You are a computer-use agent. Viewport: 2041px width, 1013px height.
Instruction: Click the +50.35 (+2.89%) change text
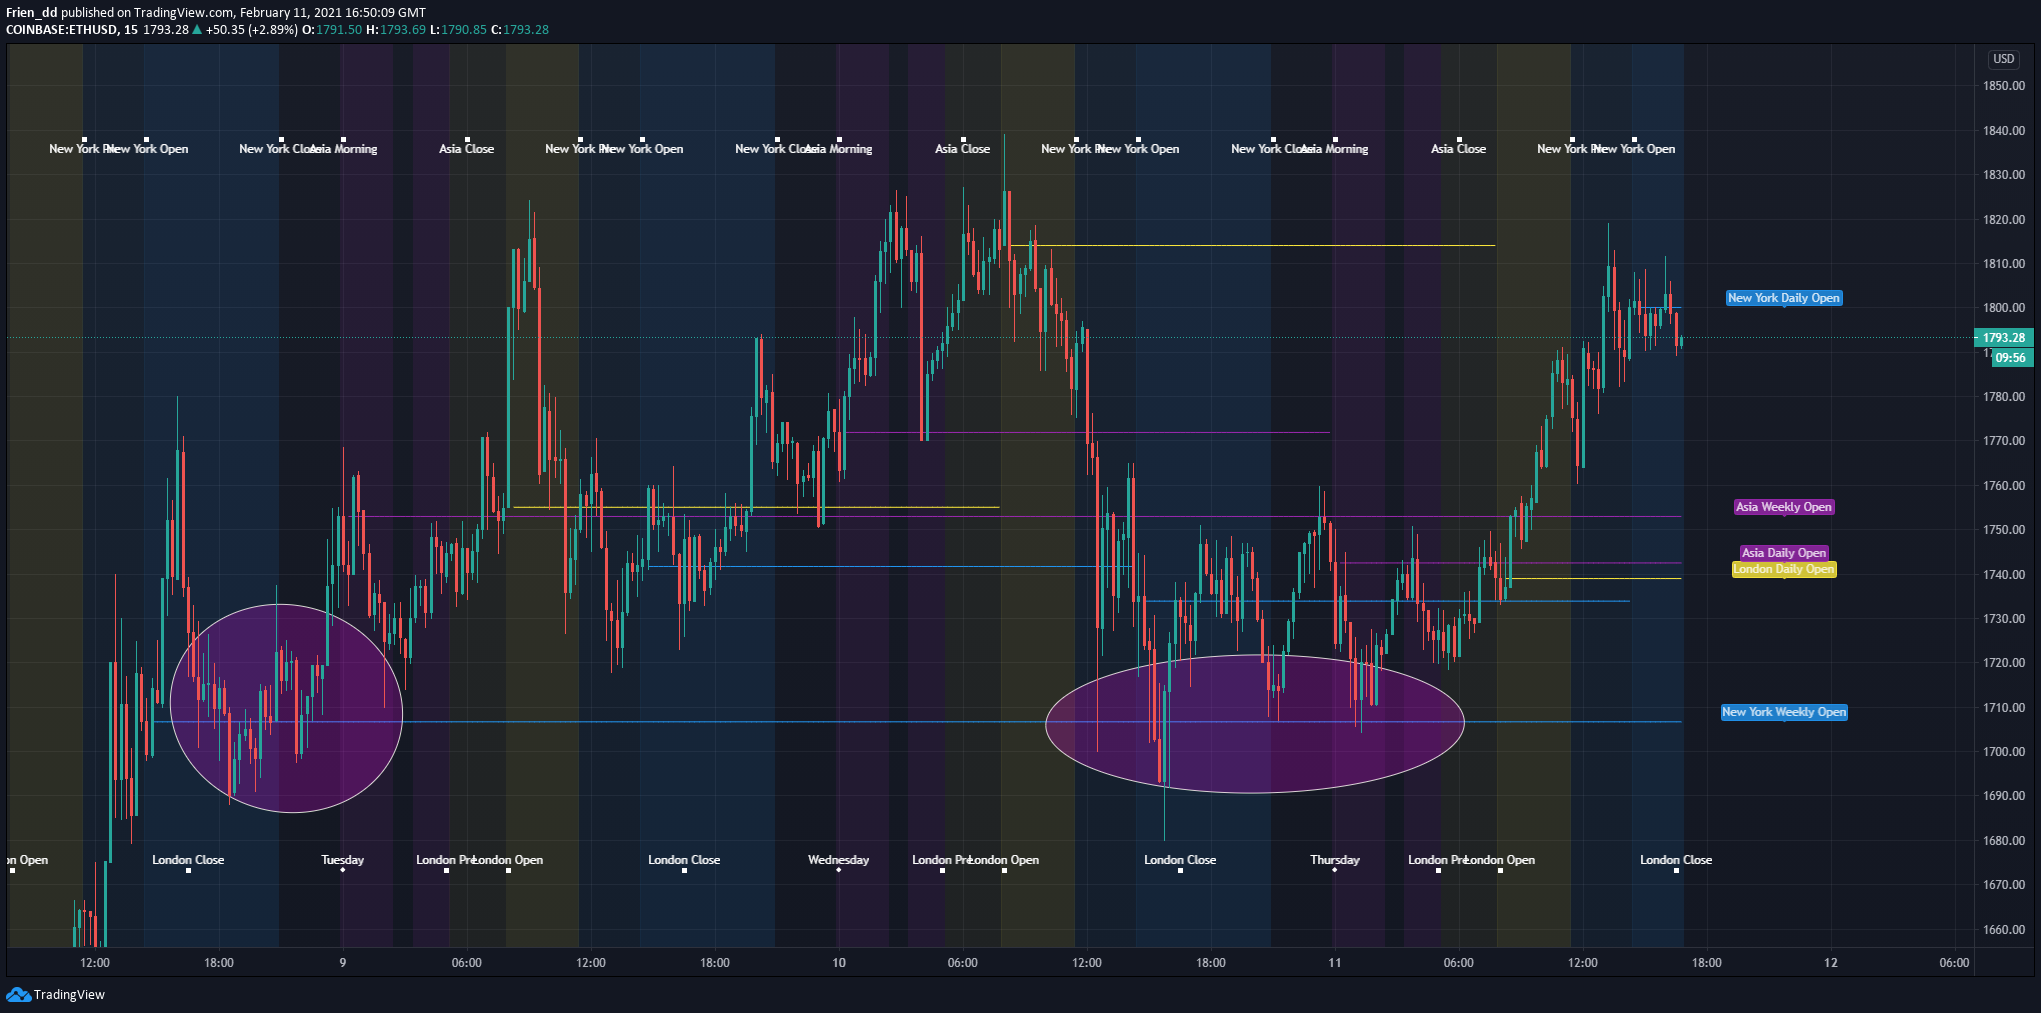click(x=252, y=30)
